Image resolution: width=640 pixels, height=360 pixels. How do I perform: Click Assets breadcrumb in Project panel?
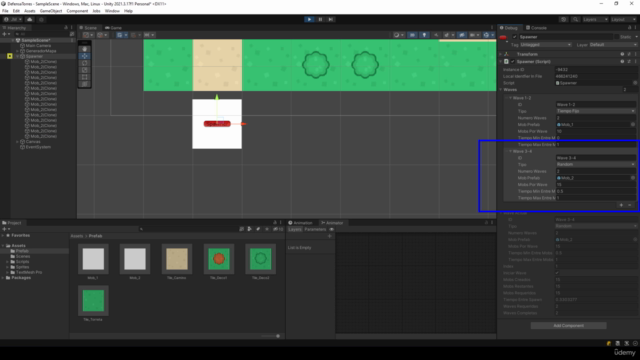pos(76,236)
